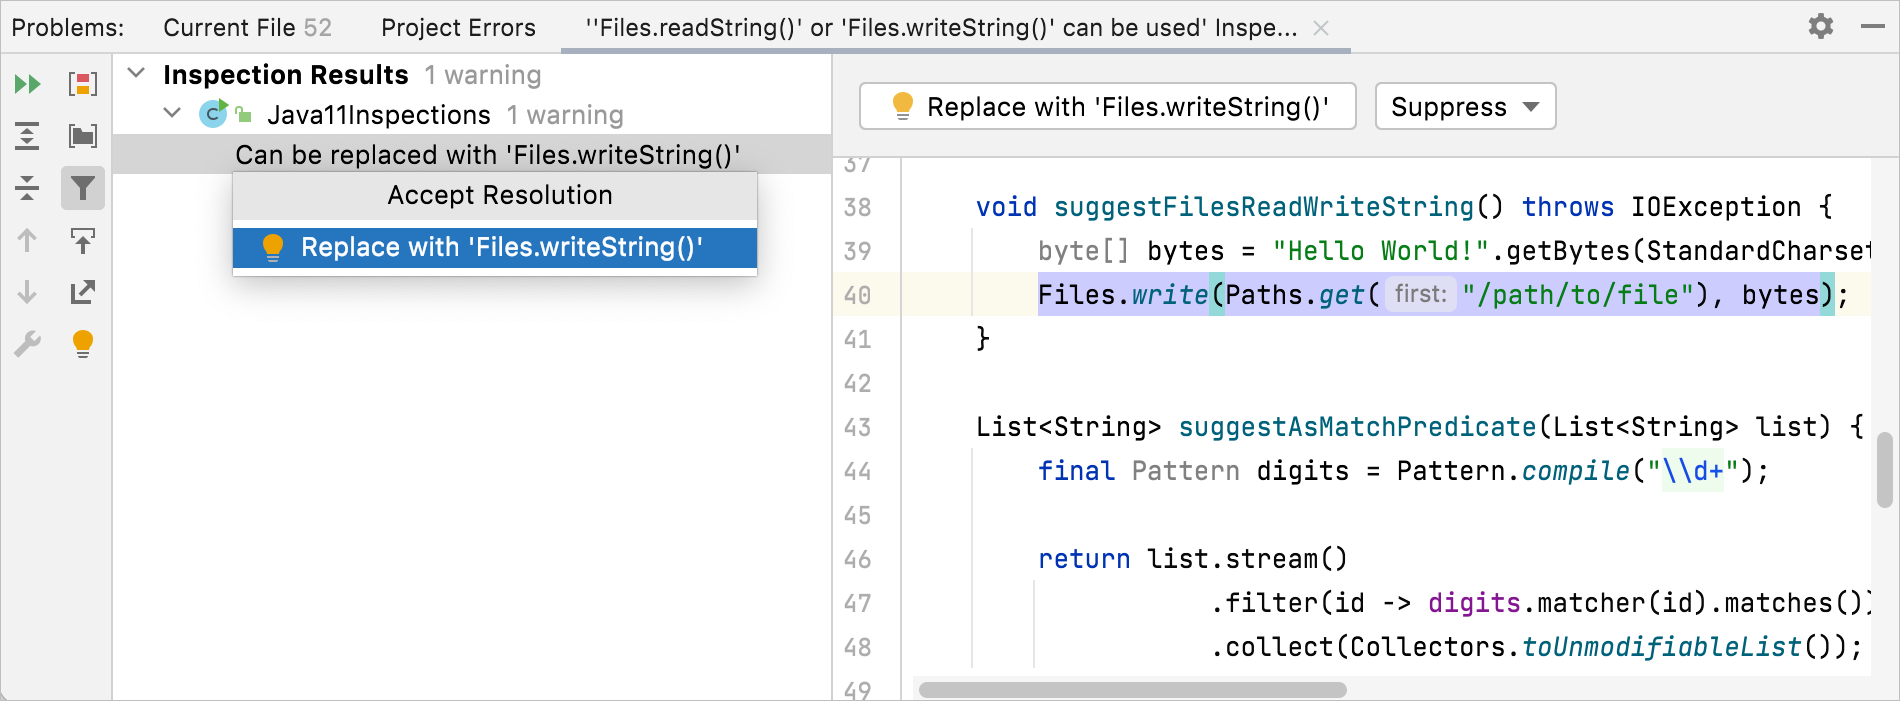Rerun inspection with green double-arrow icon
The image size is (1900, 701).
pyautogui.click(x=27, y=84)
